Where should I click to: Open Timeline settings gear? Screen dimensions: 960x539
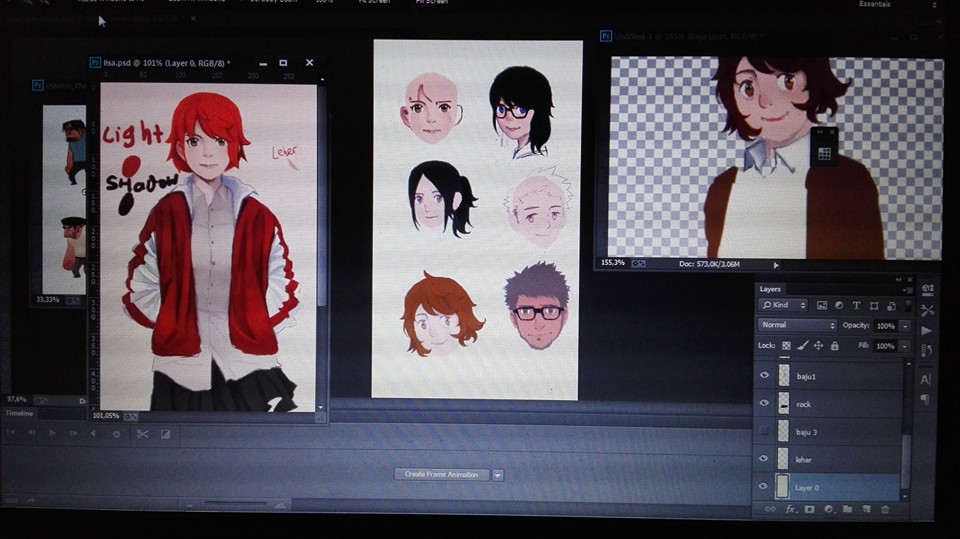[x=116, y=434]
